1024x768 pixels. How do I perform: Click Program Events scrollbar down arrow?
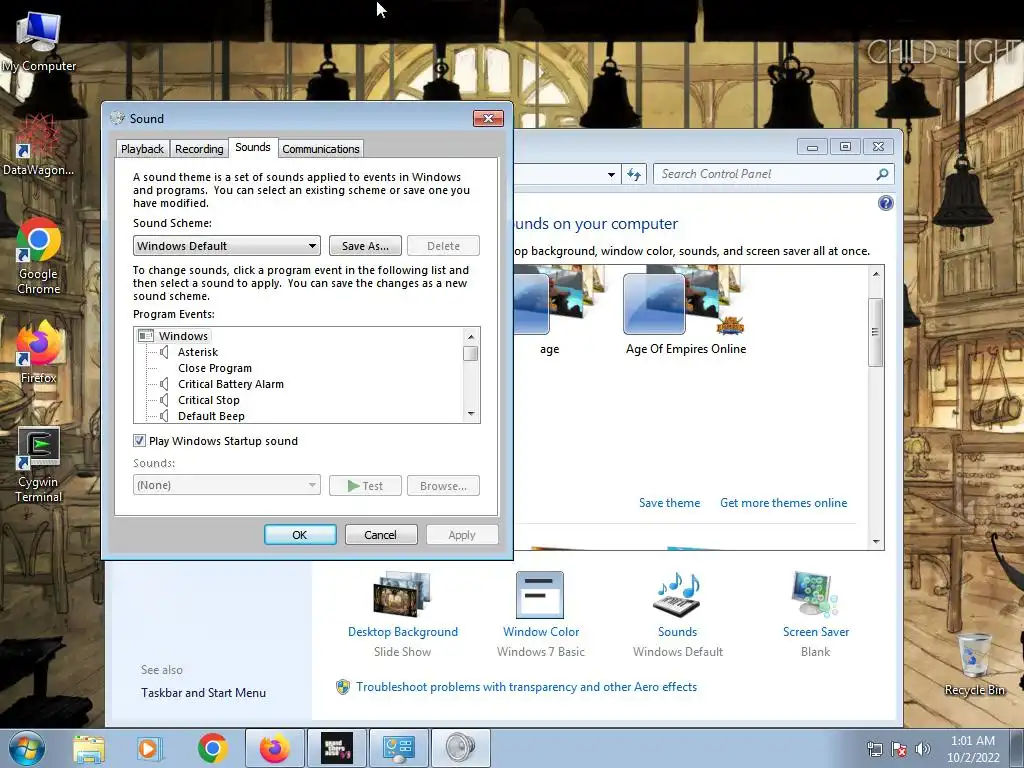pos(471,414)
